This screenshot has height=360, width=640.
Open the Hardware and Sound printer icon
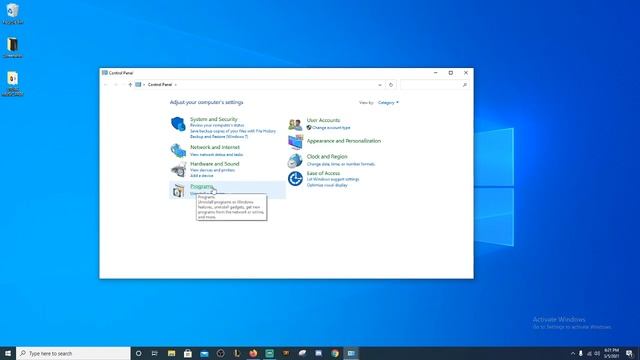tap(178, 169)
